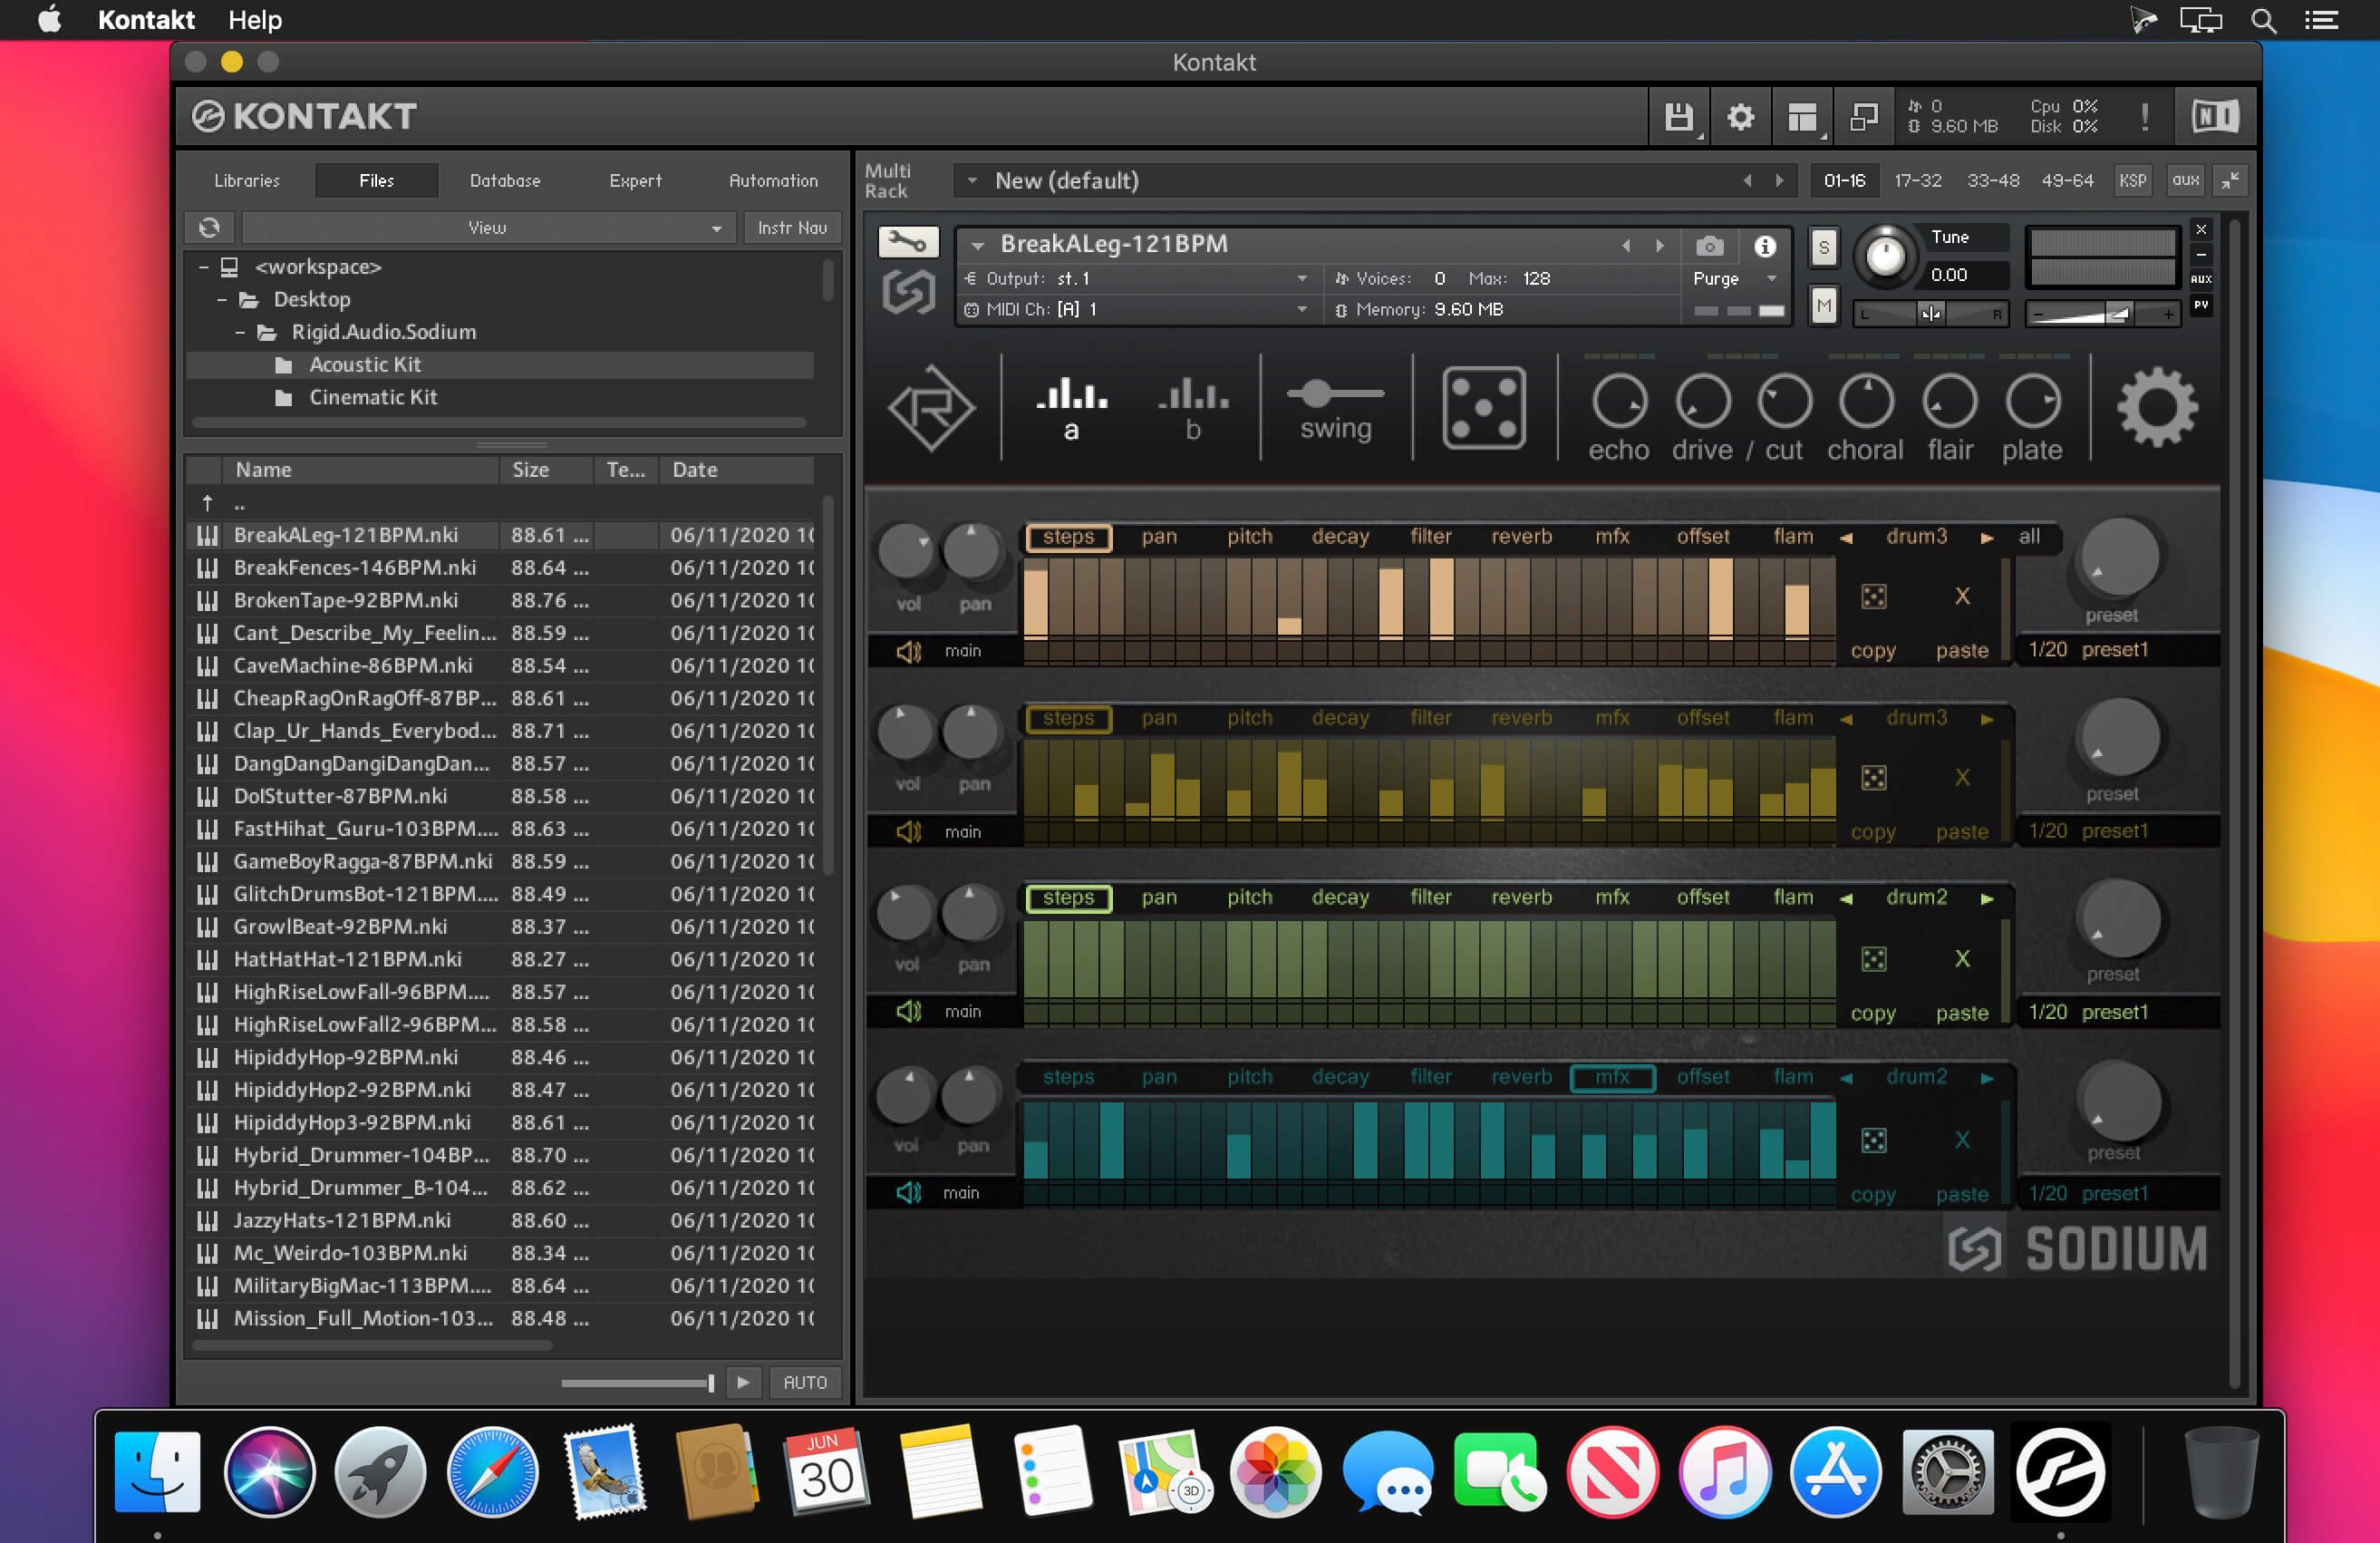This screenshot has width=2380, height=1543.
Task: Clear first row sequence X icon
Action: point(1962,597)
